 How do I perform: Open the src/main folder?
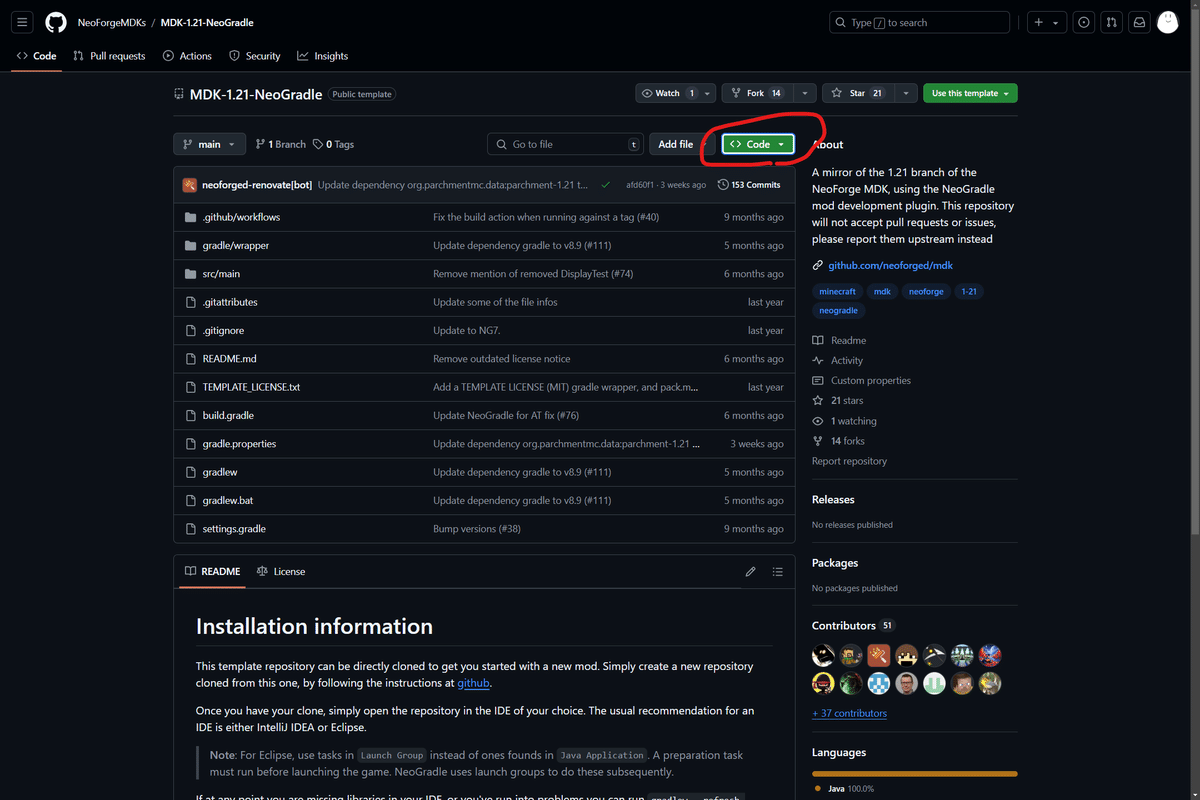click(x=221, y=273)
